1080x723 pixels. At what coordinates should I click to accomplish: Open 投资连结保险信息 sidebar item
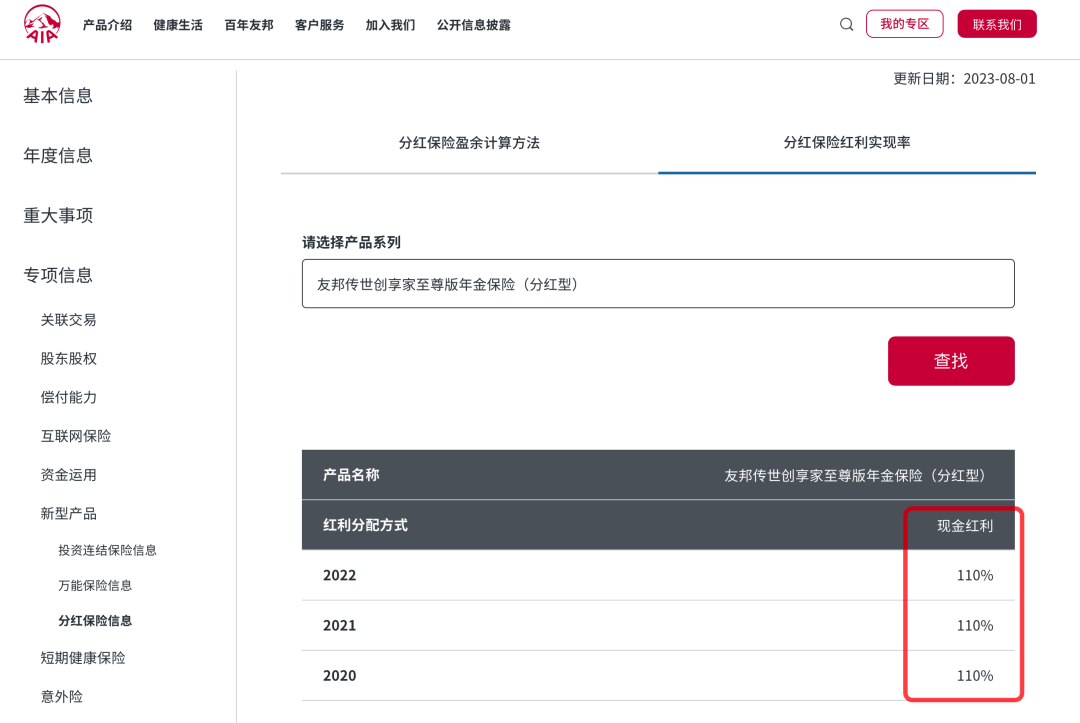[107, 550]
